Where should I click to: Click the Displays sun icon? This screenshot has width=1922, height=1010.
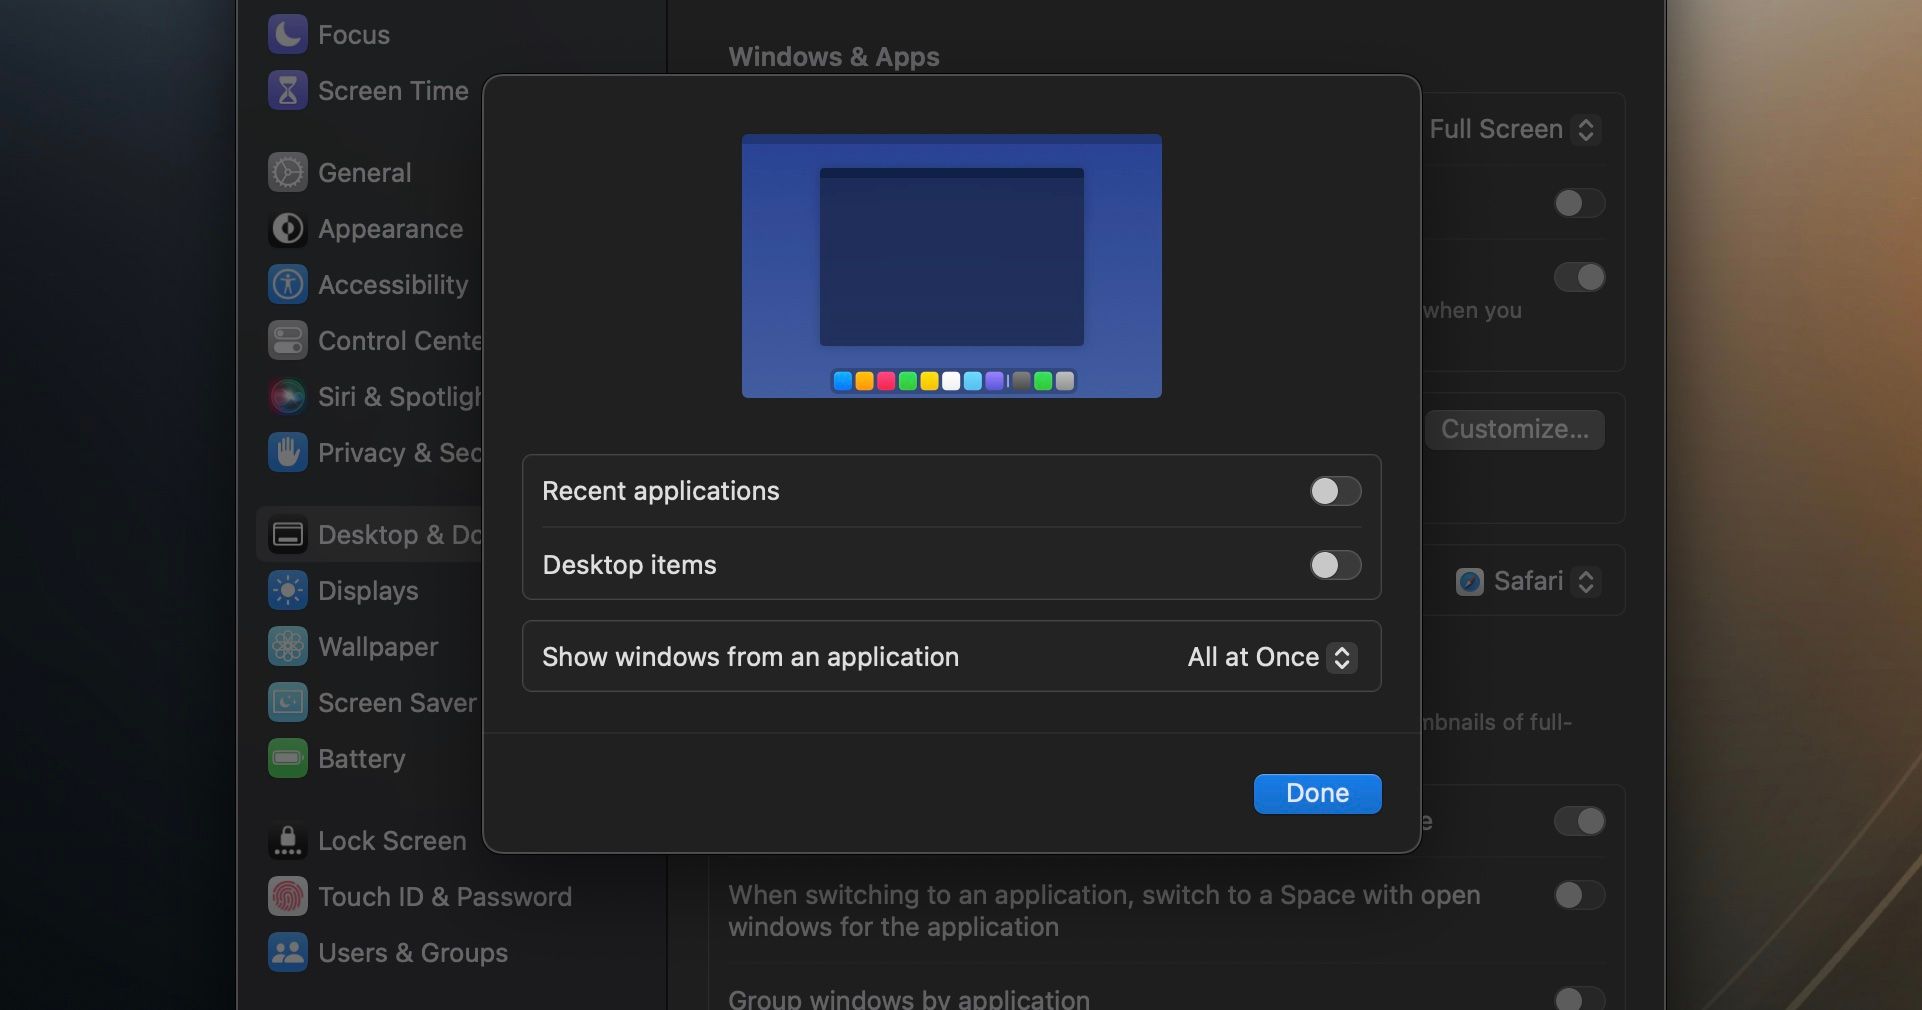pyautogui.click(x=287, y=591)
